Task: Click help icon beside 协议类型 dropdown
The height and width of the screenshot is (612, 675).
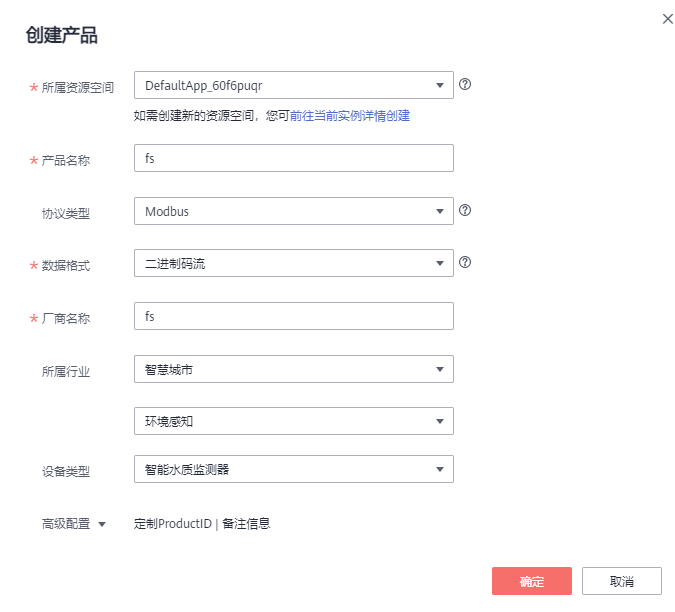Action: coord(465,211)
